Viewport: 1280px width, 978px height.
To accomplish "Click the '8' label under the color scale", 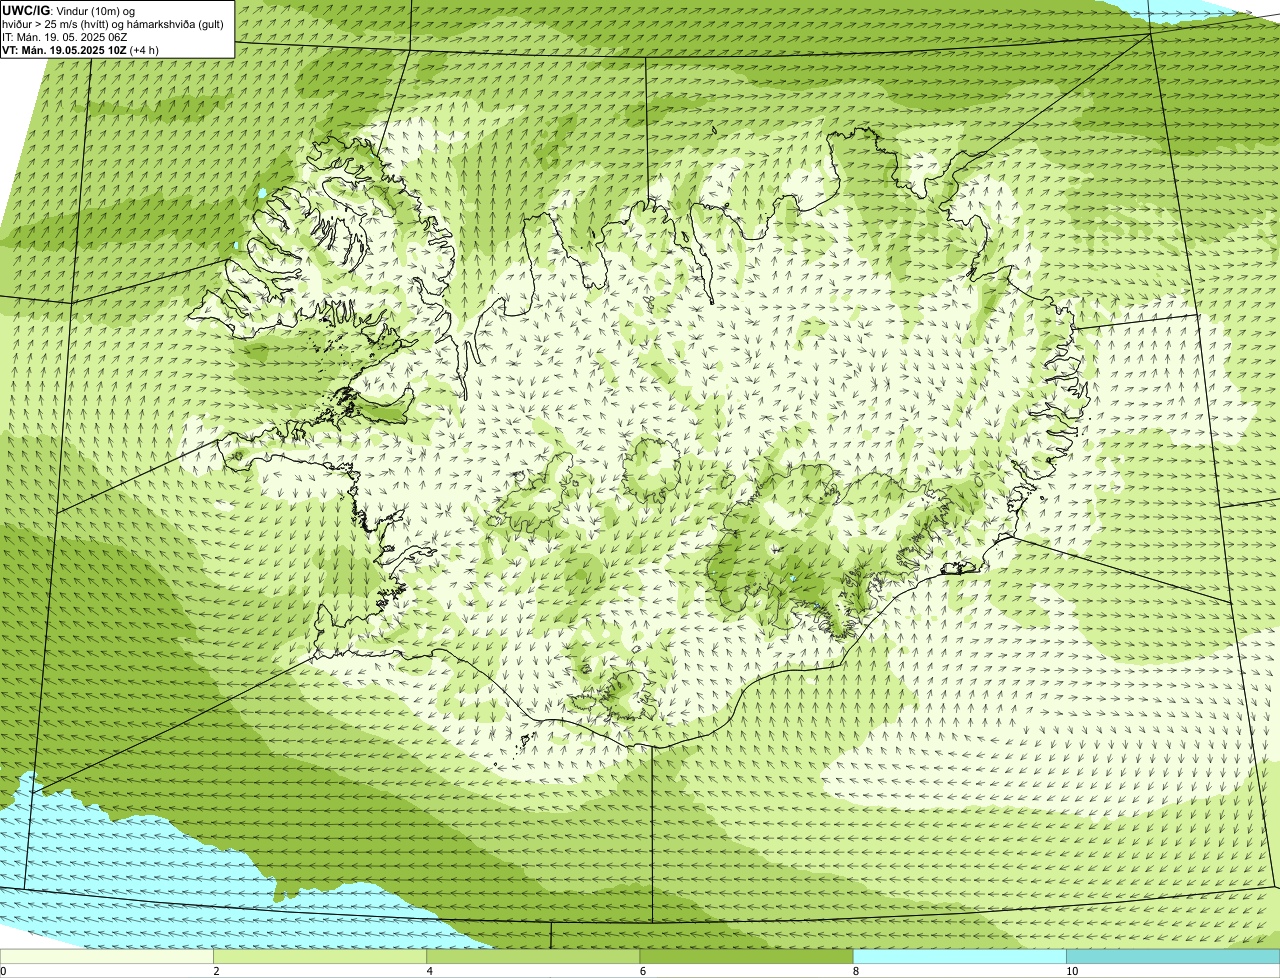I will coord(855,971).
